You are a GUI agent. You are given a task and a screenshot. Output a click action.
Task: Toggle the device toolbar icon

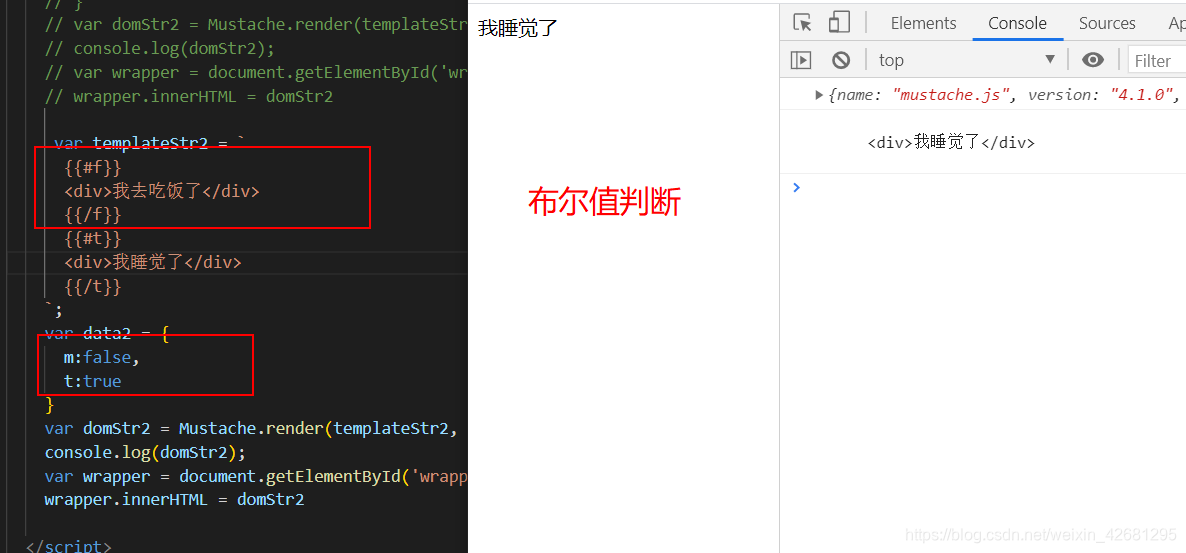coord(839,23)
